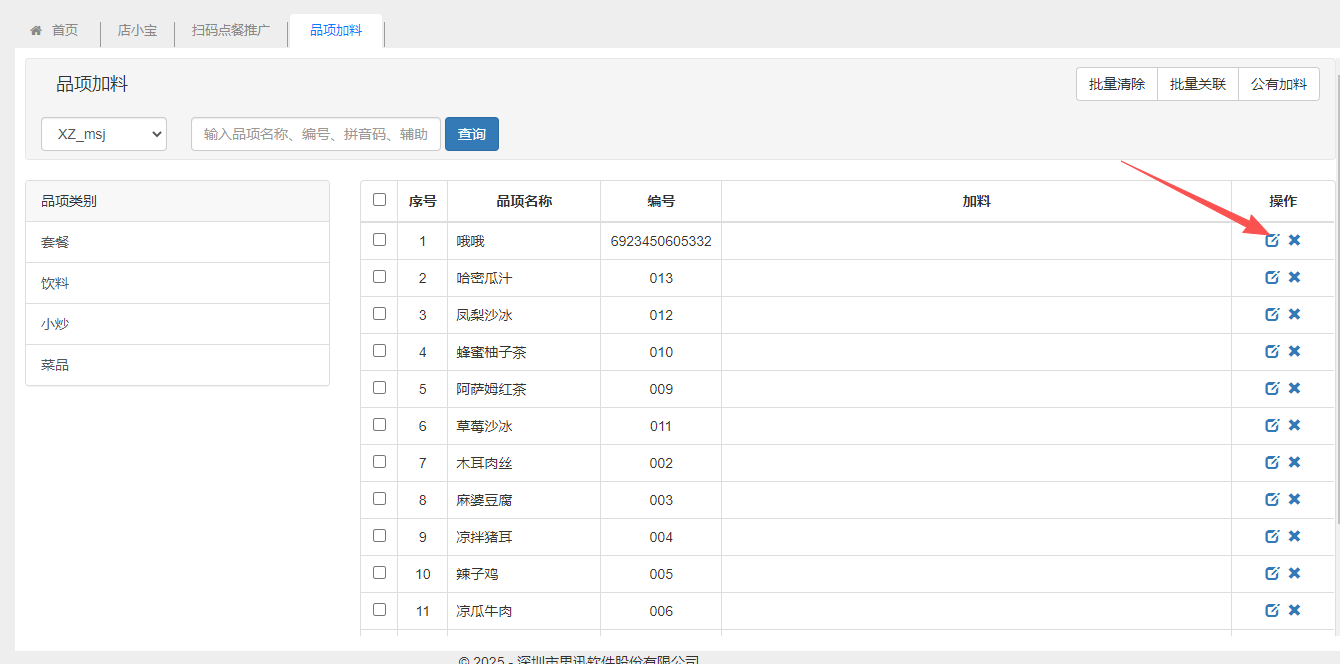Click the 批量清除 button
The width and height of the screenshot is (1340, 664).
tap(1117, 84)
